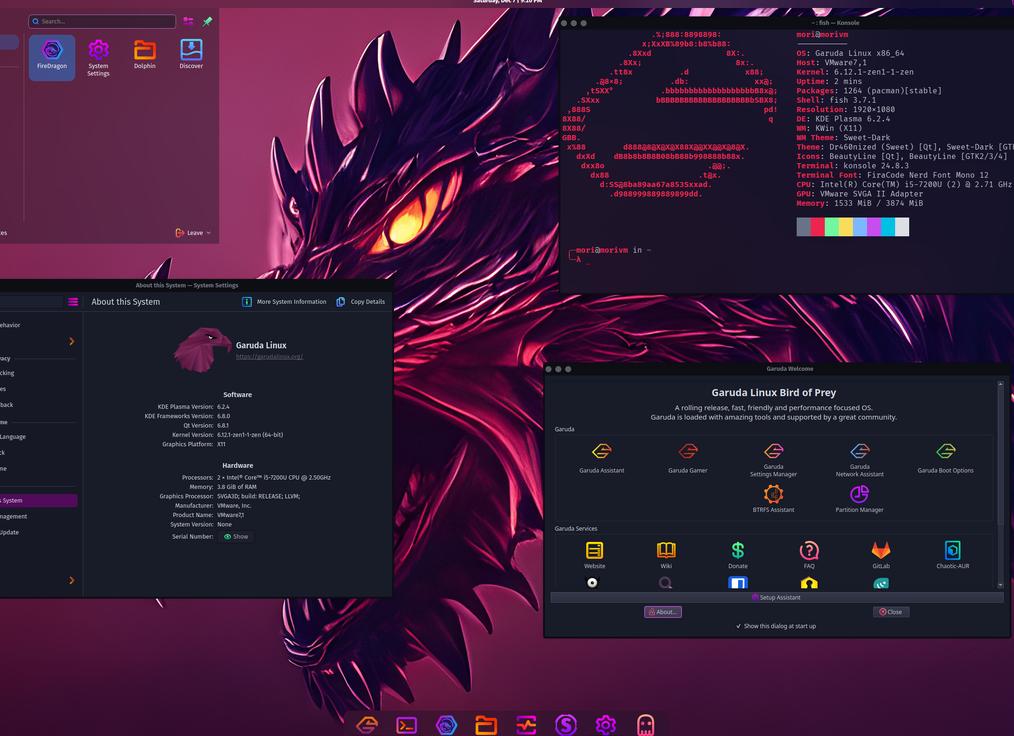Screen dimensions: 1014x736
Task: Select the highlighted System sidebar entry
Action: click(x=38, y=501)
